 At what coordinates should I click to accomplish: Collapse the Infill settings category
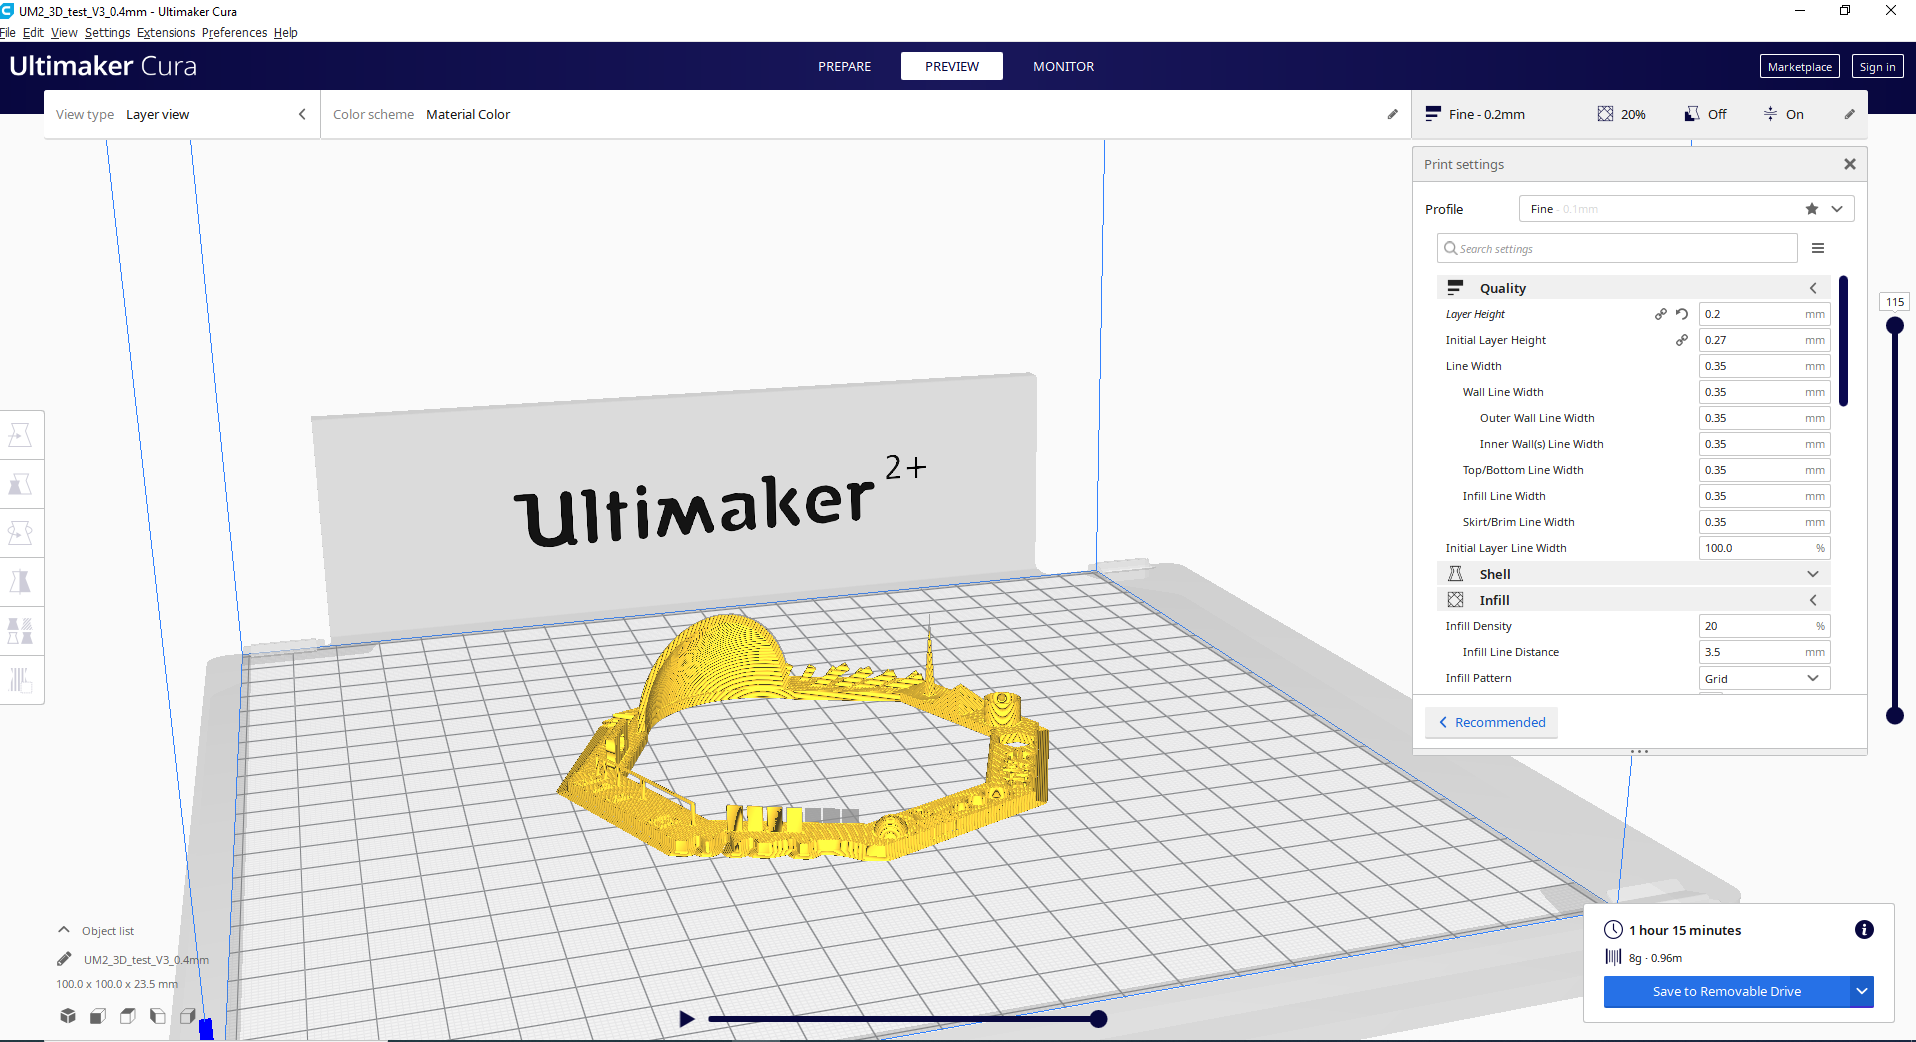pos(1634,600)
